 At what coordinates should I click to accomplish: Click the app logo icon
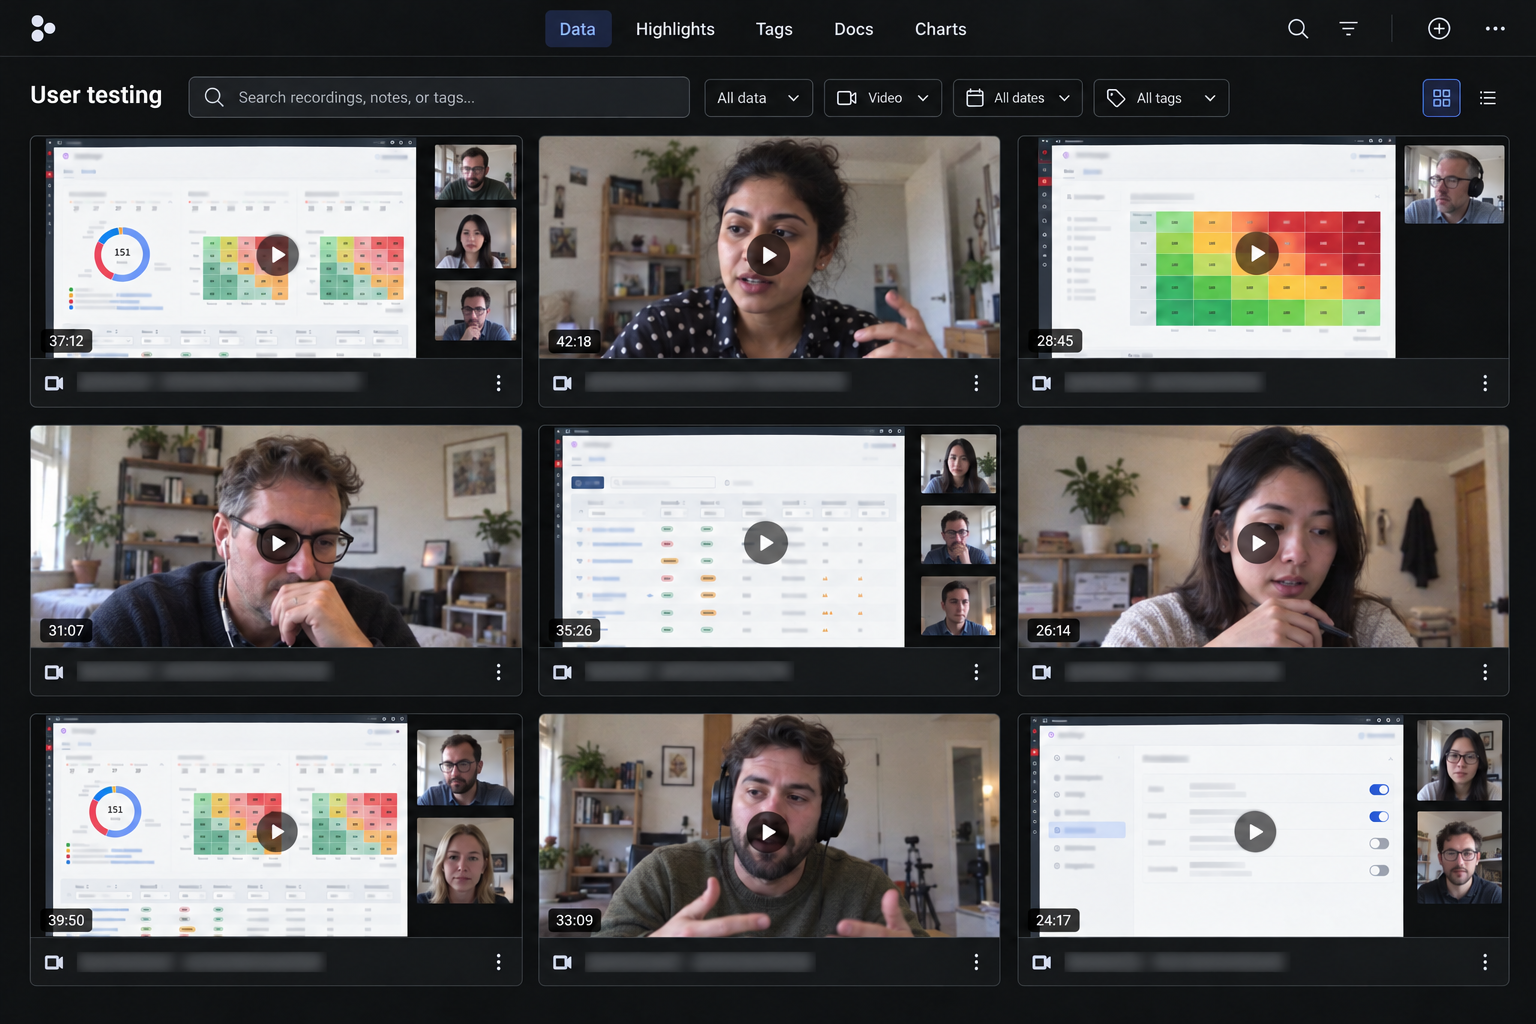(42, 28)
